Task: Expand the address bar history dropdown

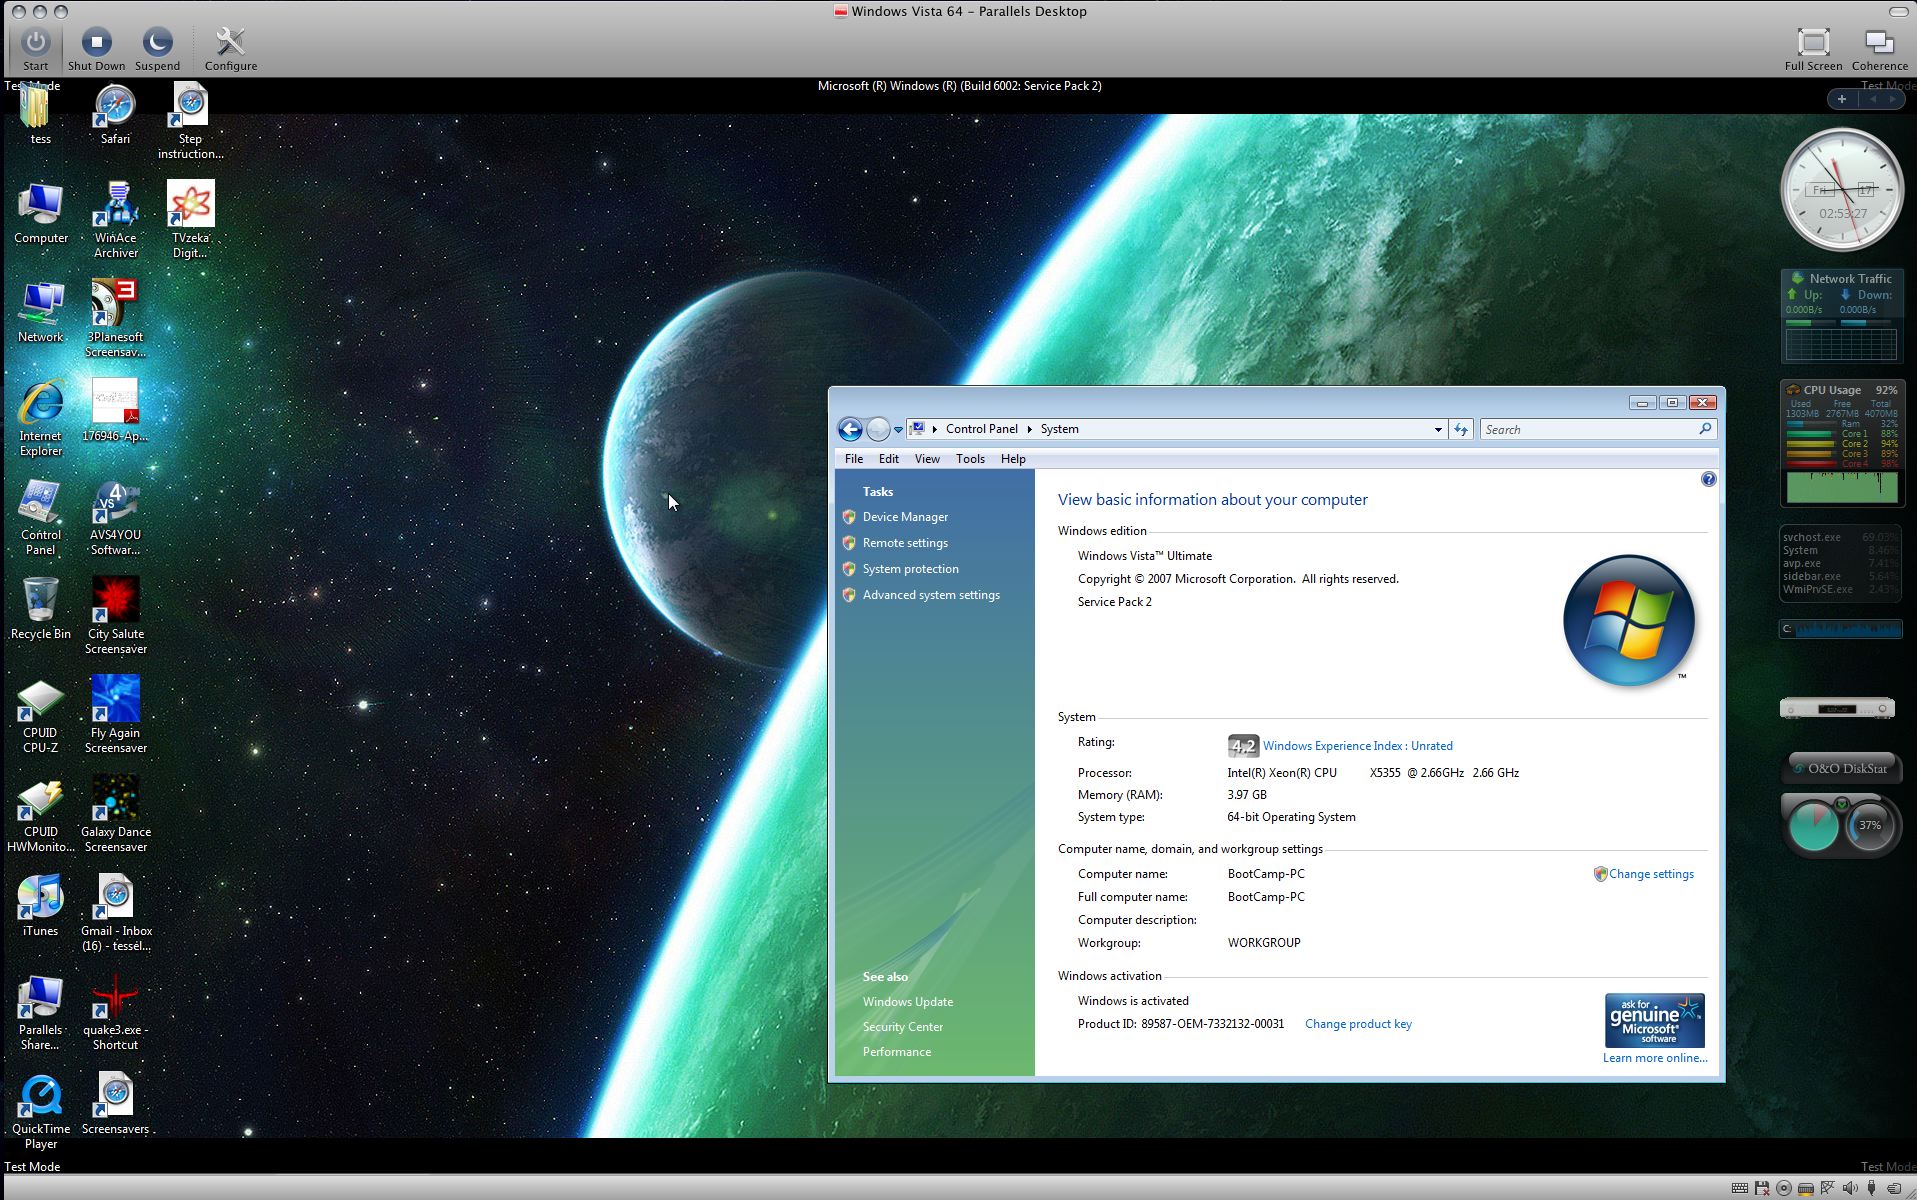Action: (1438, 429)
